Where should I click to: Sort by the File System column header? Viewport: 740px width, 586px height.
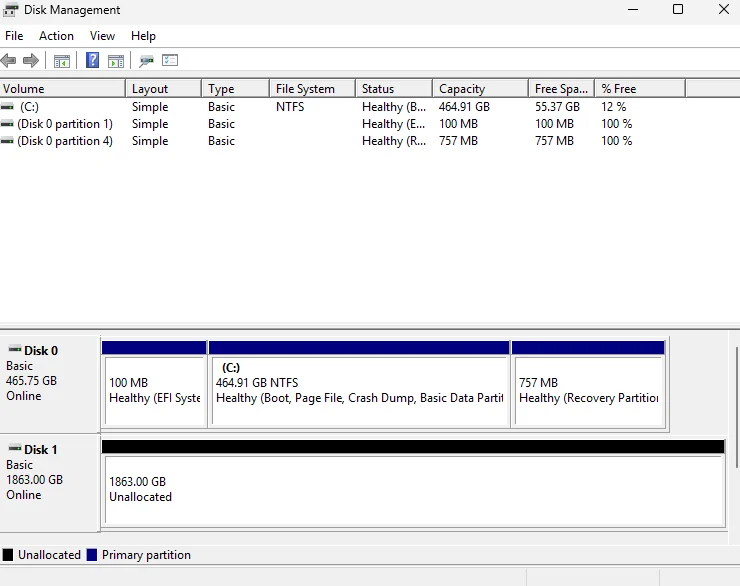(x=312, y=89)
